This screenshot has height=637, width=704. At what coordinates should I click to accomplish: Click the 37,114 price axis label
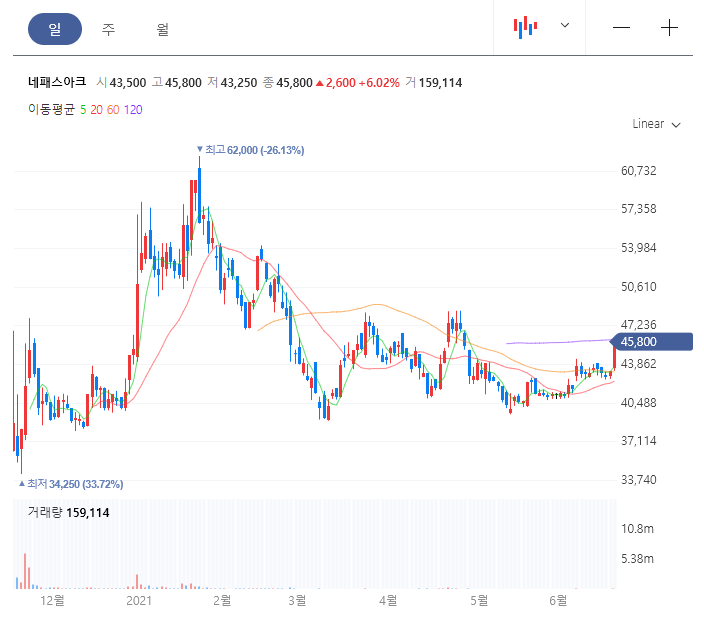tap(638, 441)
